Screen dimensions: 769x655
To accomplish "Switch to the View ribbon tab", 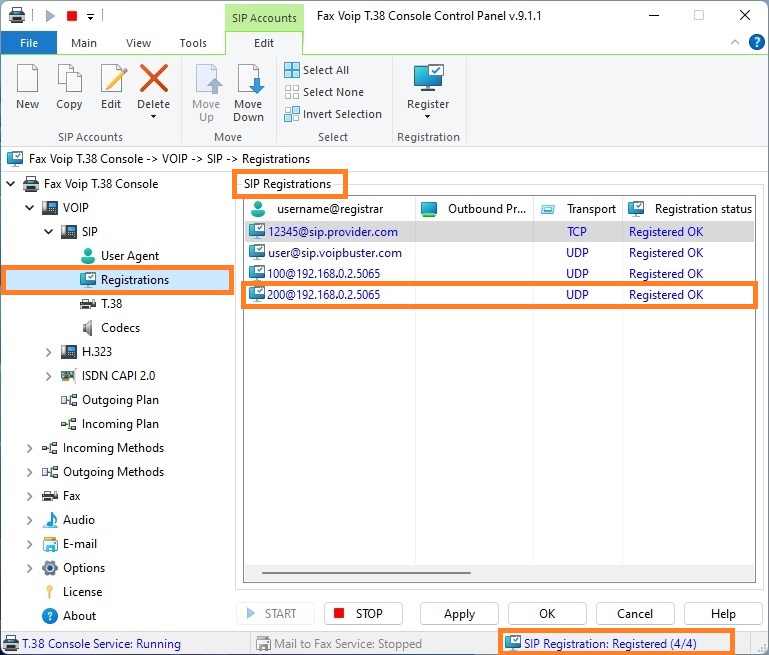I will [x=138, y=43].
